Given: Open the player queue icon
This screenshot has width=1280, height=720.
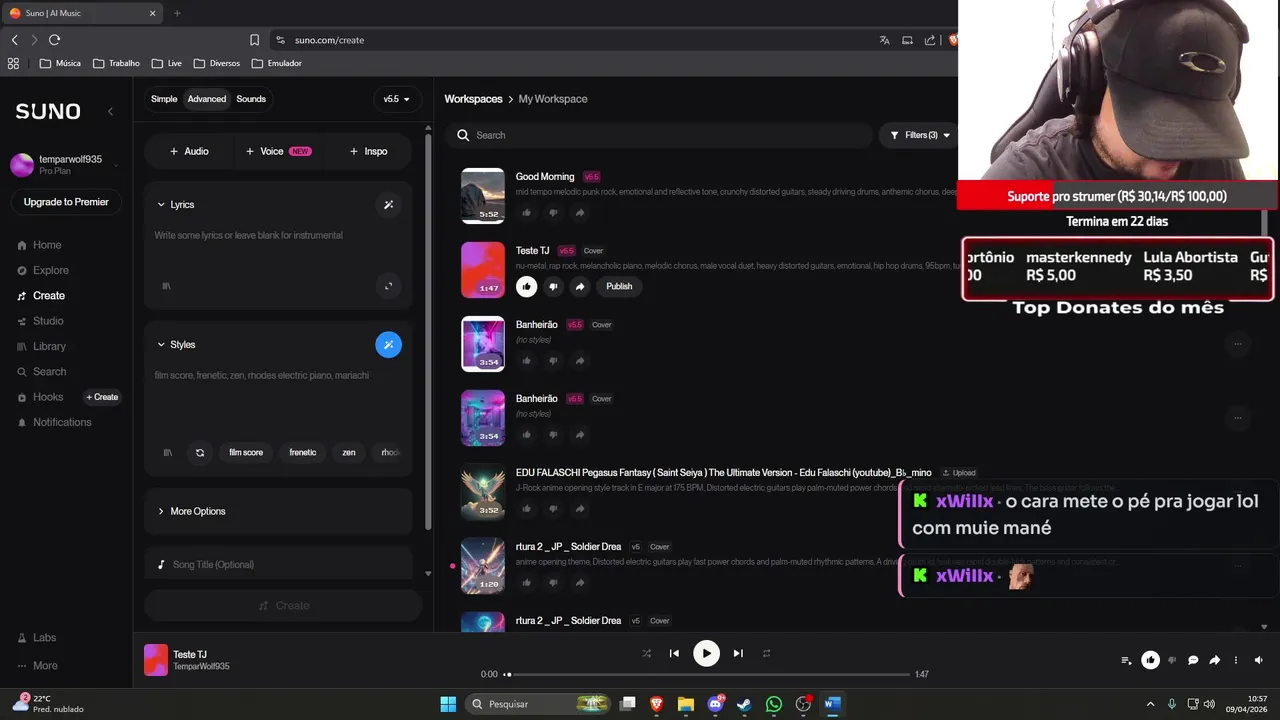Looking at the screenshot, I should 1126,660.
